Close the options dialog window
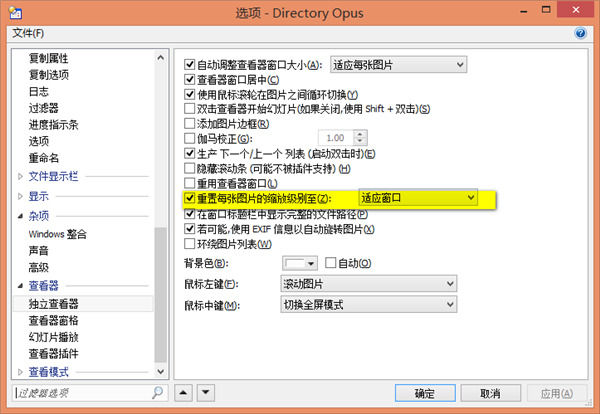Image resolution: width=600 pixels, height=414 pixels. [x=576, y=10]
